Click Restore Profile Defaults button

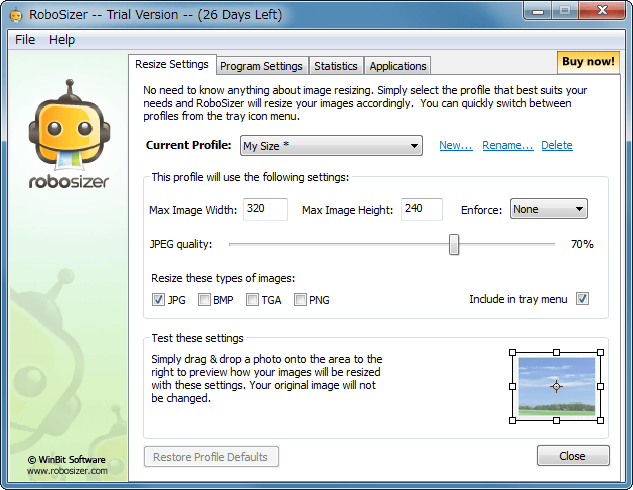click(x=211, y=456)
